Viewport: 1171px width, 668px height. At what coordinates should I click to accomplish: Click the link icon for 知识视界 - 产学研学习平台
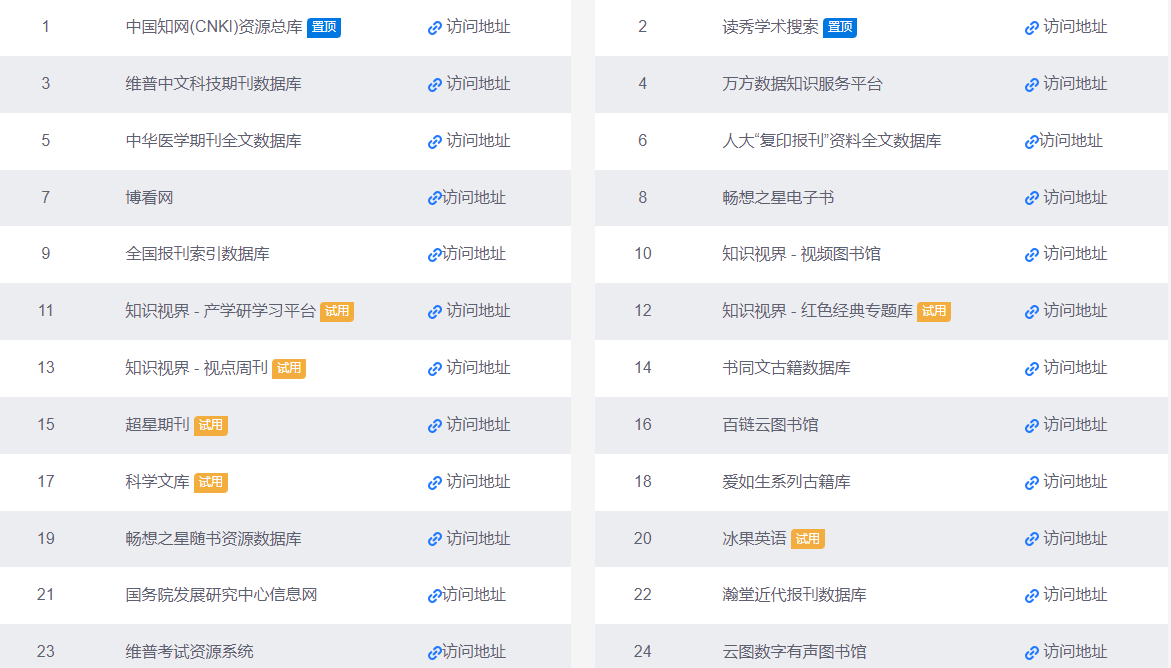(435, 312)
